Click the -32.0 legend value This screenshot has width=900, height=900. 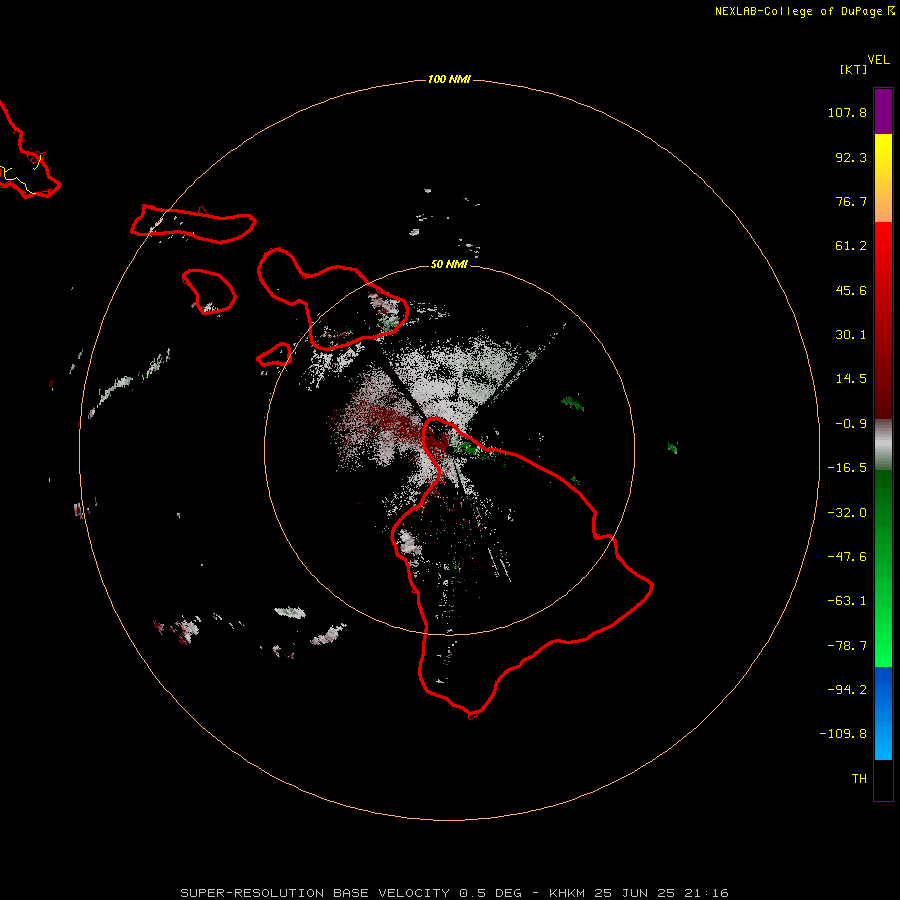pyautogui.click(x=847, y=513)
